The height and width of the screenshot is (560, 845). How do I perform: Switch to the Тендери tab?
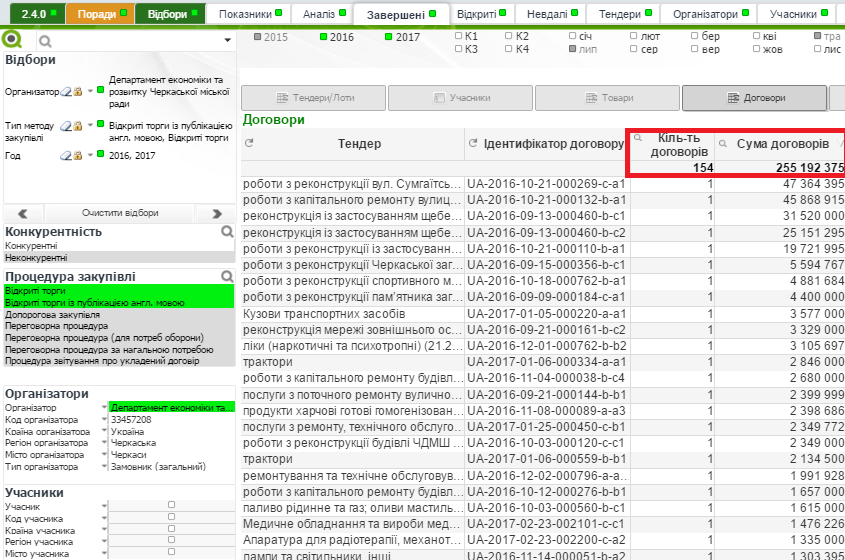[621, 15]
